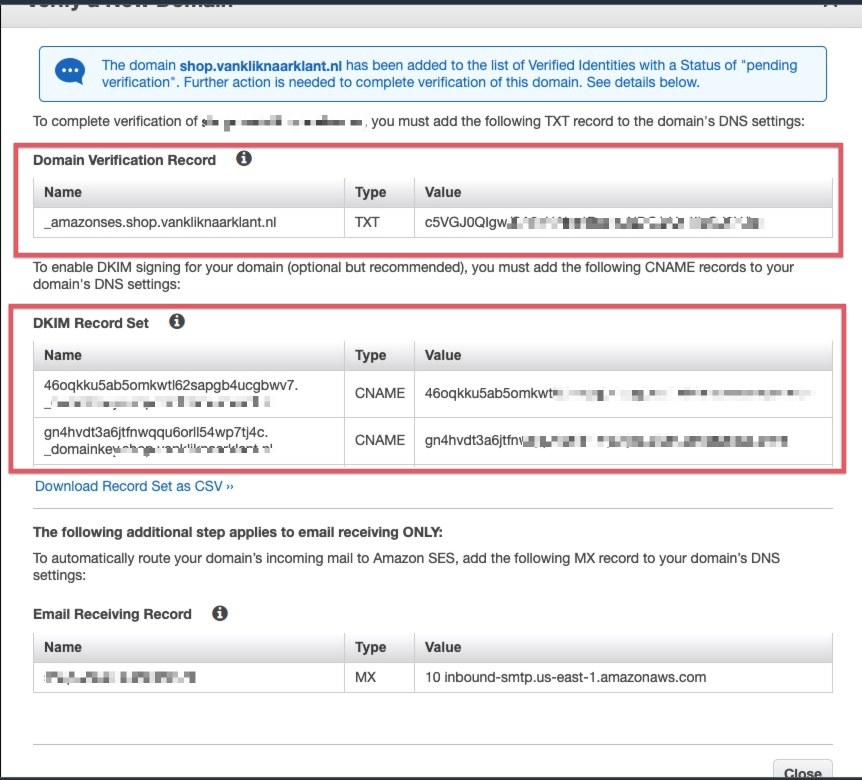
Task: Click shop.vankliknaarklant.nl in the blue notice
Action: (x=261, y=66)
